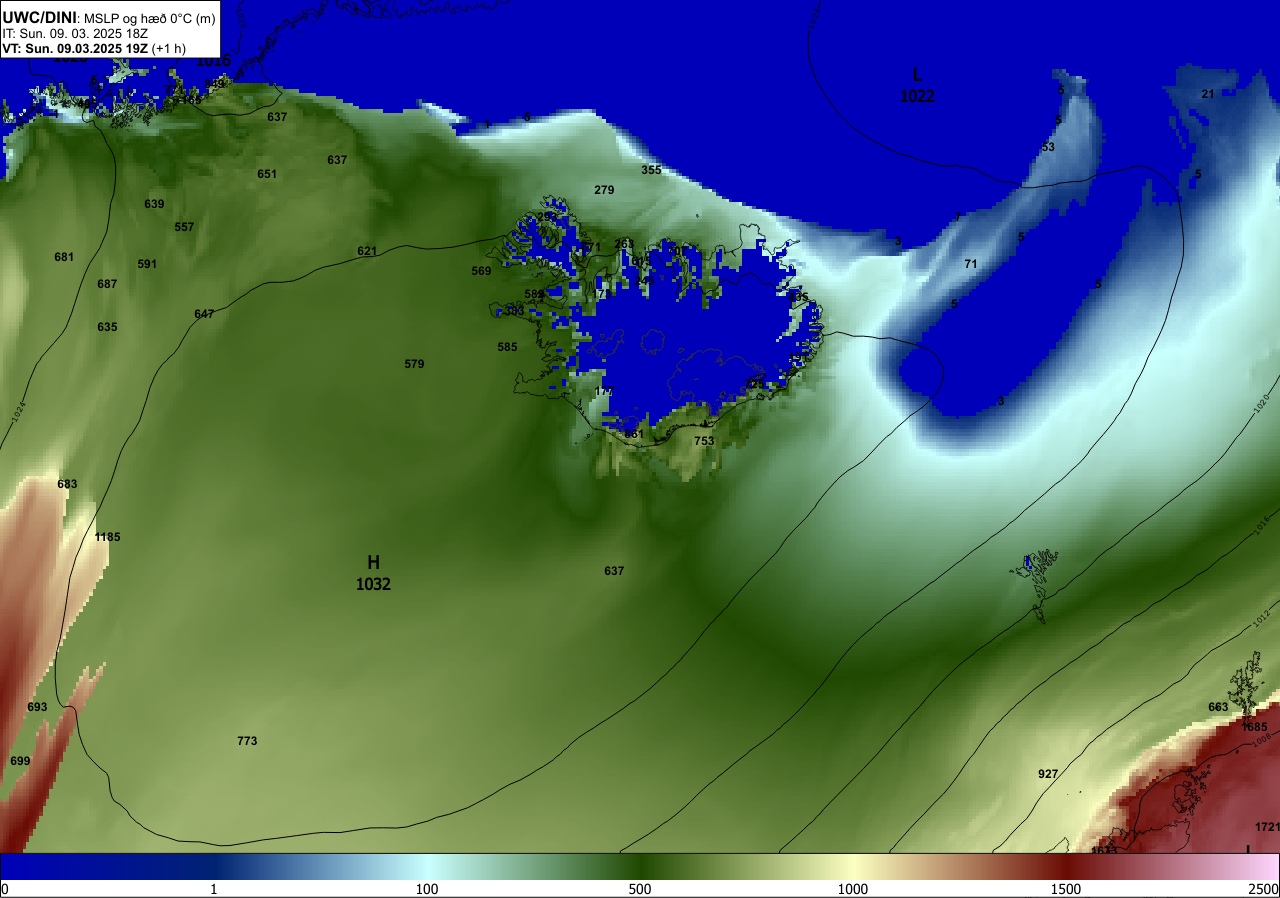Click the 635 height value

point(107,327)
